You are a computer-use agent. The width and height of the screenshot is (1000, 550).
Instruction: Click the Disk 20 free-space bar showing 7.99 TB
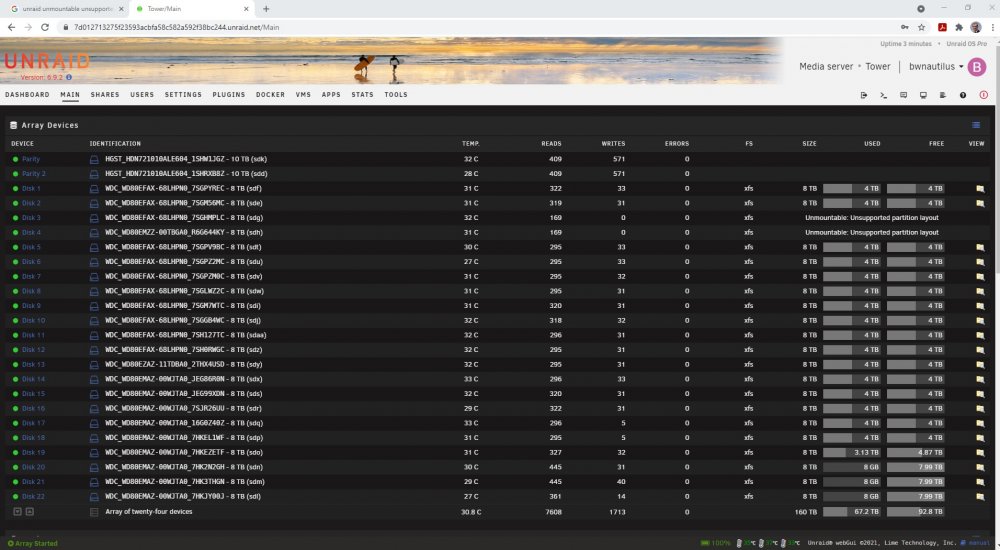pos(915,468)
